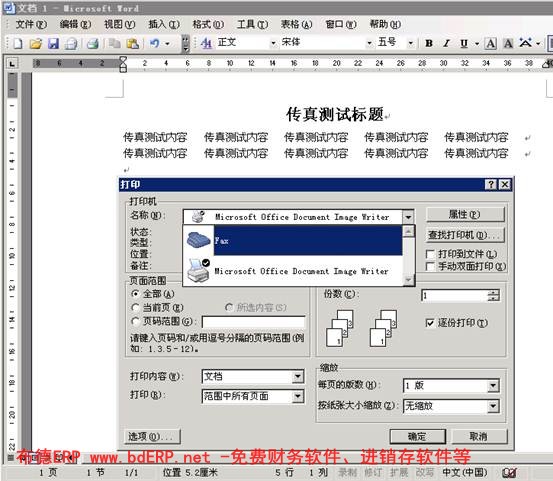Image resolution: width=553 pixels, height=481 pixels.
Task: Click the Paste clipboard icon
Action: tap(133, 43)
